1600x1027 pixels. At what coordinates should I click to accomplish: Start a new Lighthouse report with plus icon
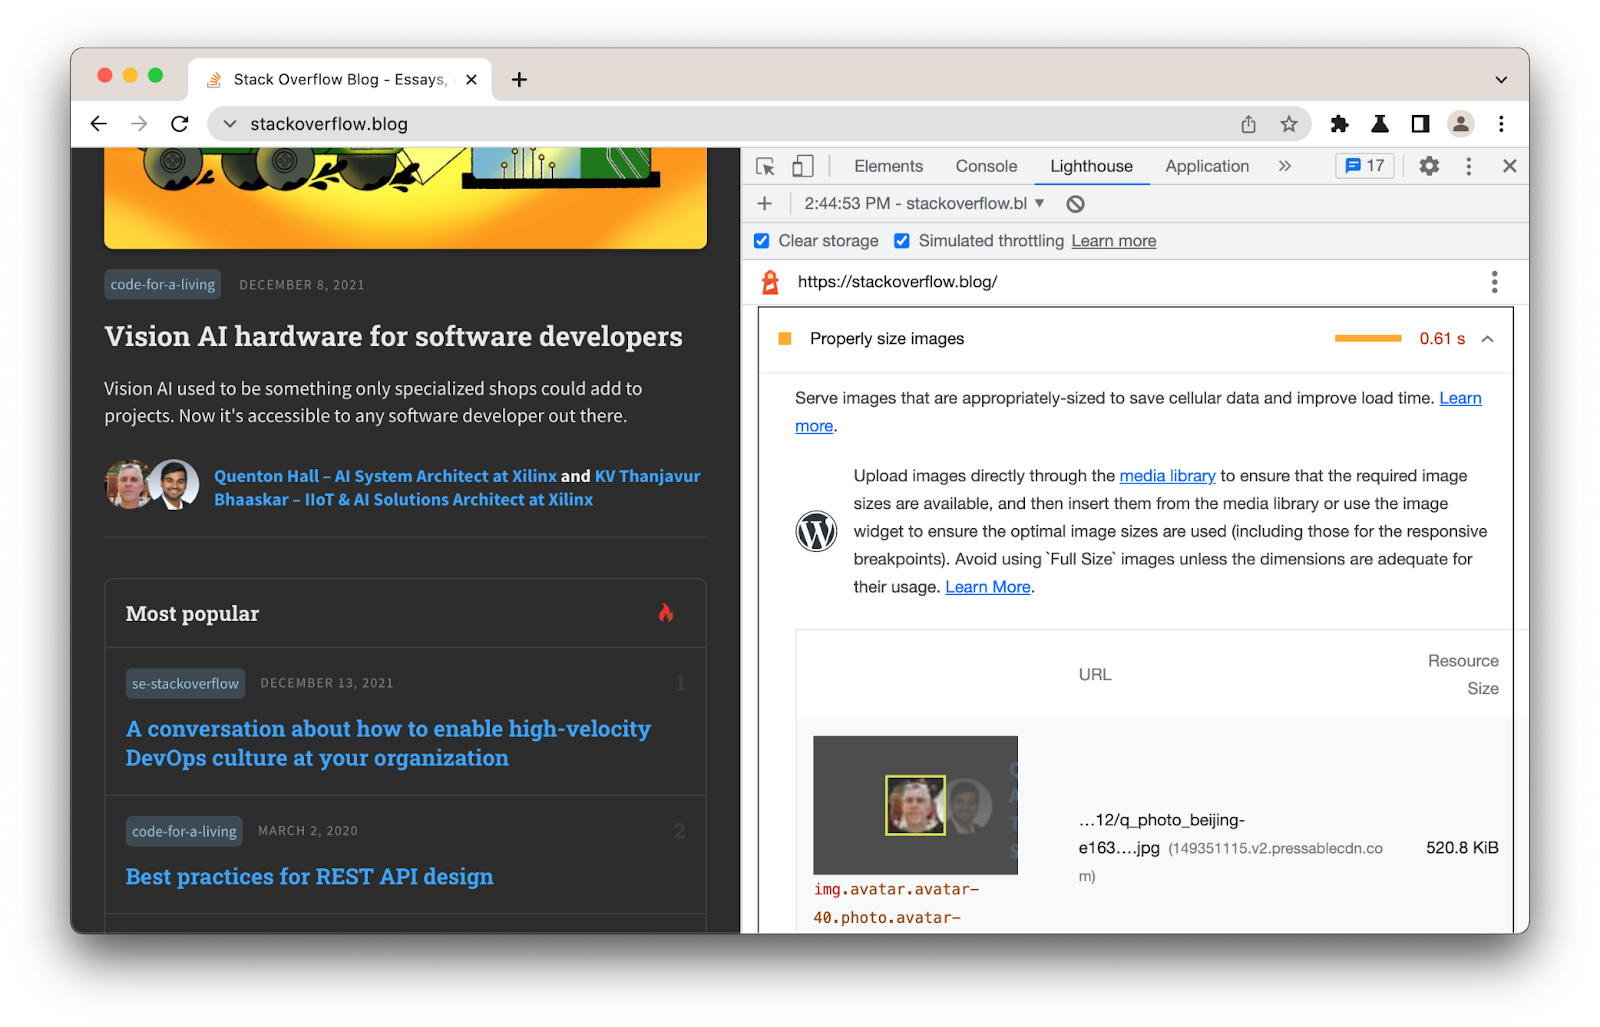coord(765,204)
